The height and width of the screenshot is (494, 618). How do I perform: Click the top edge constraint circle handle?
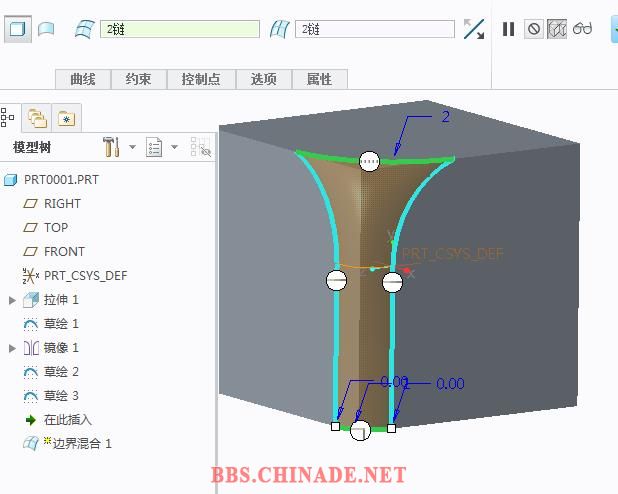pos(370,161)
